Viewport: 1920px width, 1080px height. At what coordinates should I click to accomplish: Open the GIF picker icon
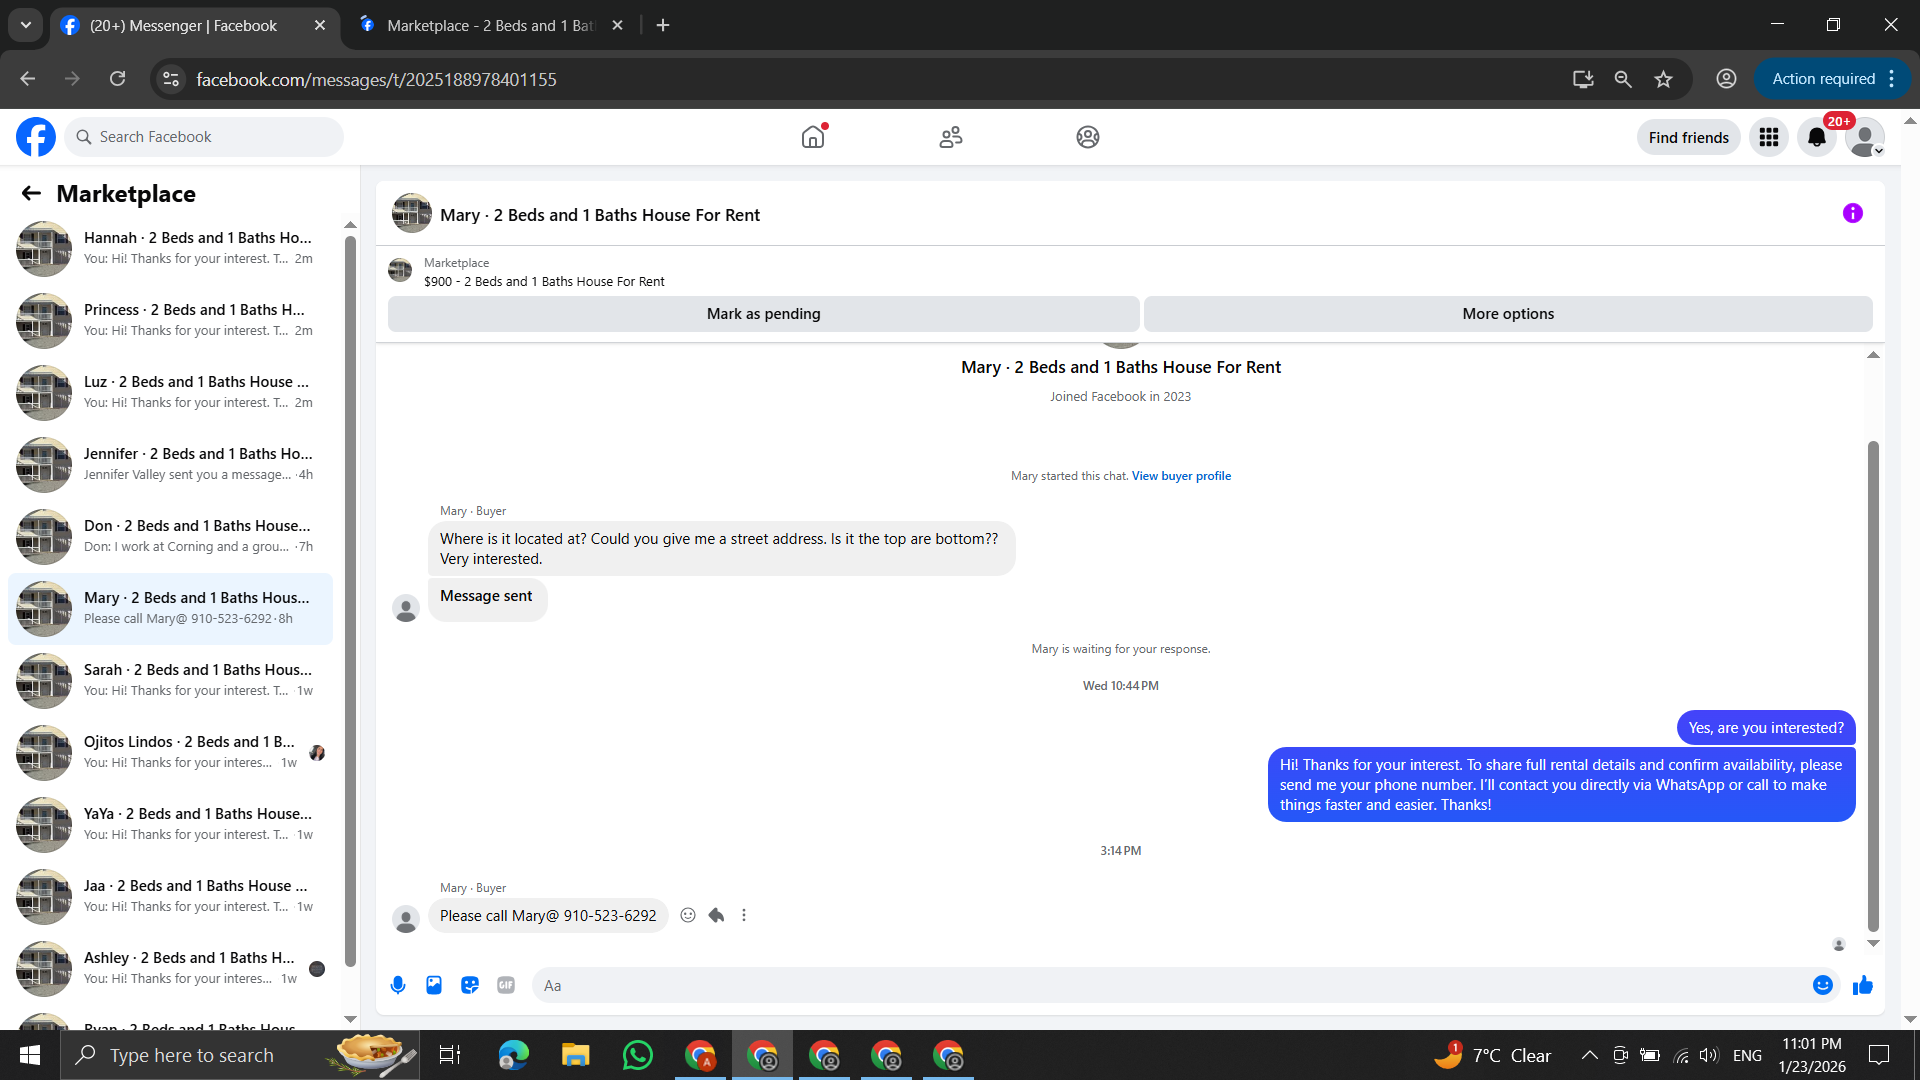[506, 985]
